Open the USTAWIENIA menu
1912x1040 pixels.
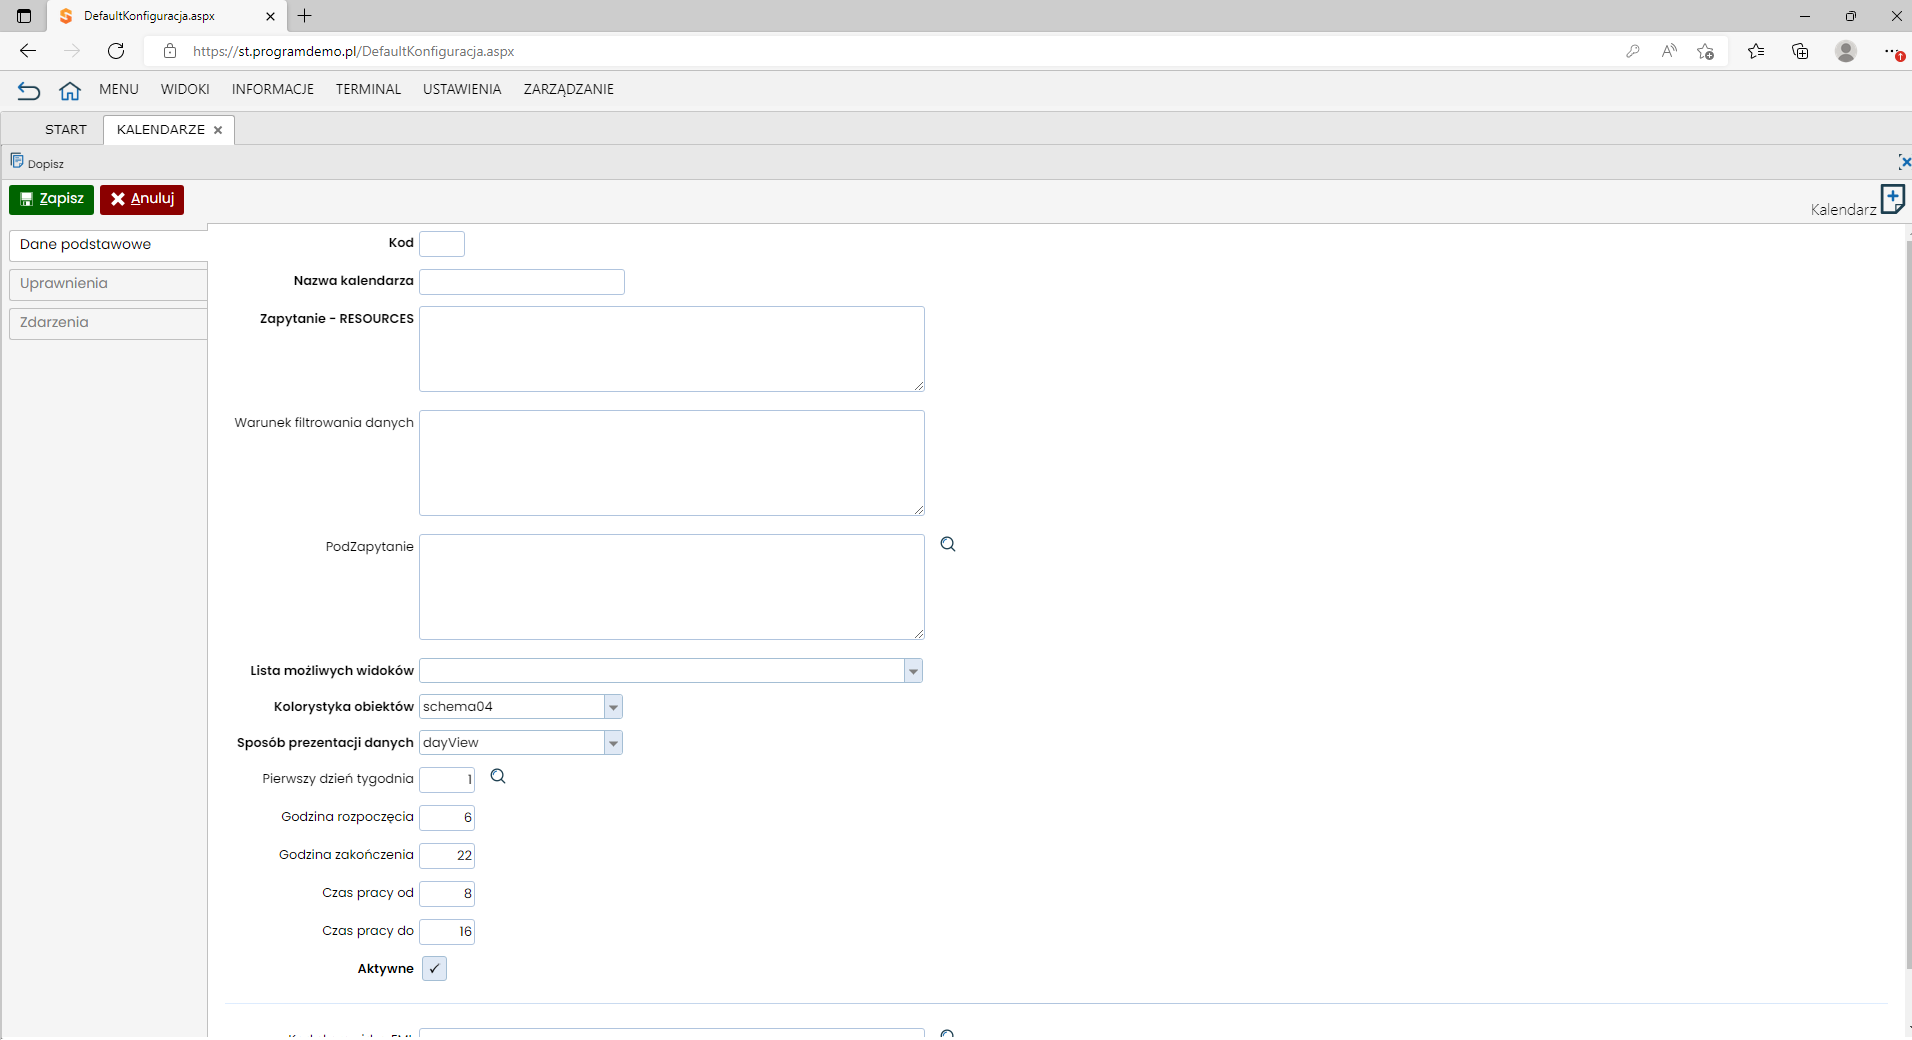pyautogui.click(x=462, y=90)
